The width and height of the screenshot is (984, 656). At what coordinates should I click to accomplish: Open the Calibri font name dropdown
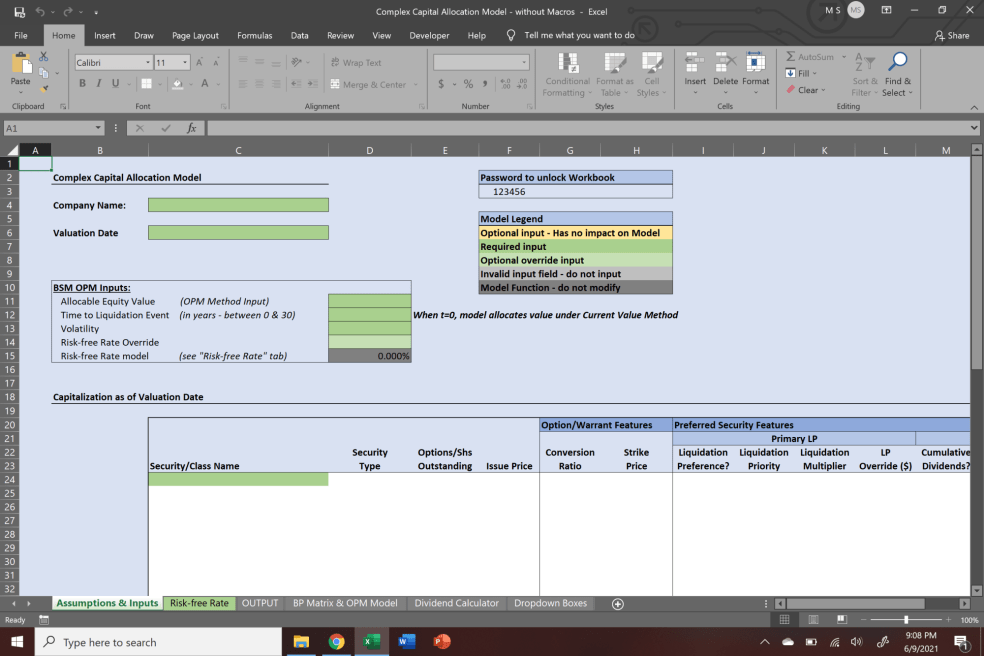[x=148, y=62]
